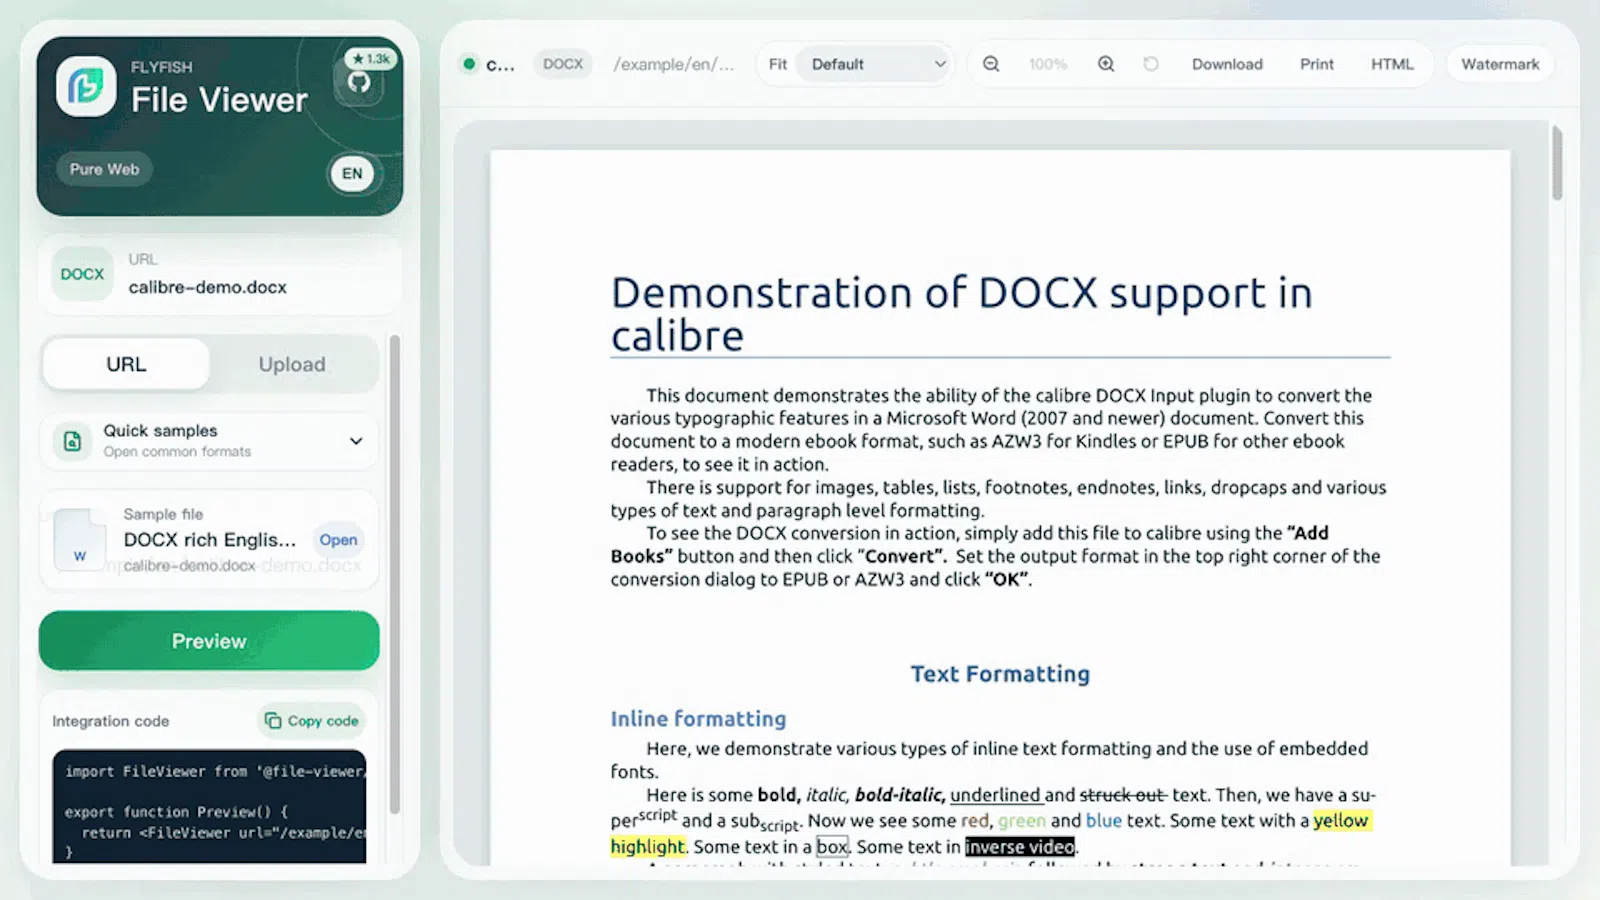Click the Word sample file icon
This screenshot has height=900, width=1600.
pos(80,542)
